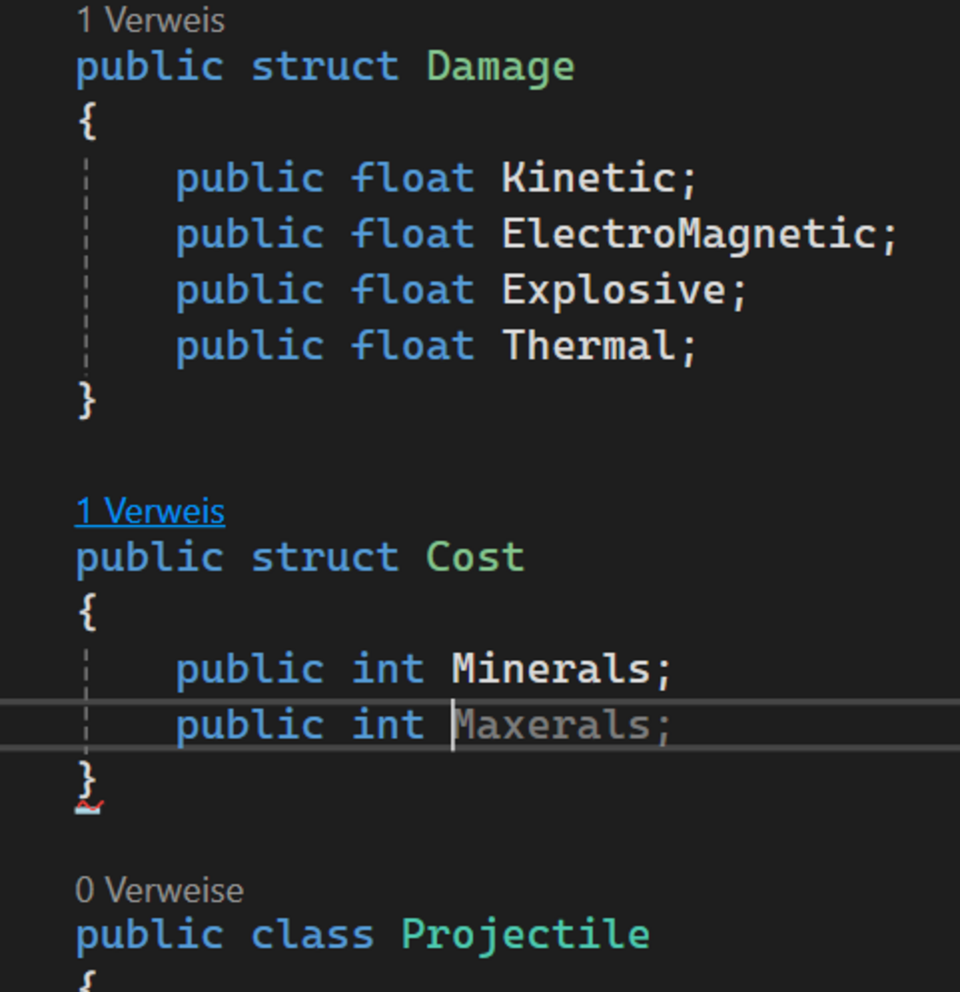This screenshot has width=960, height=992.
Task: Click the Projectile class name
Action: pos(525,935)
